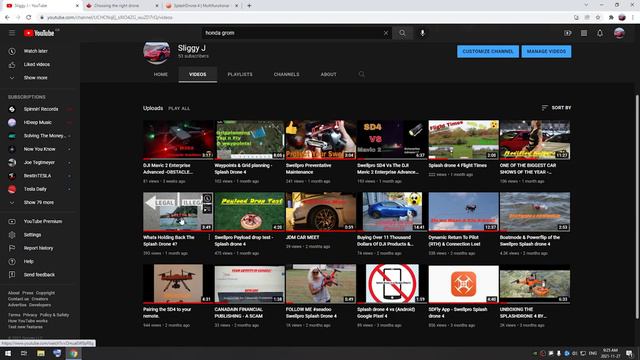
Task: Open Chrome extensions puzzle icon
Action: (x=611, y=17)
